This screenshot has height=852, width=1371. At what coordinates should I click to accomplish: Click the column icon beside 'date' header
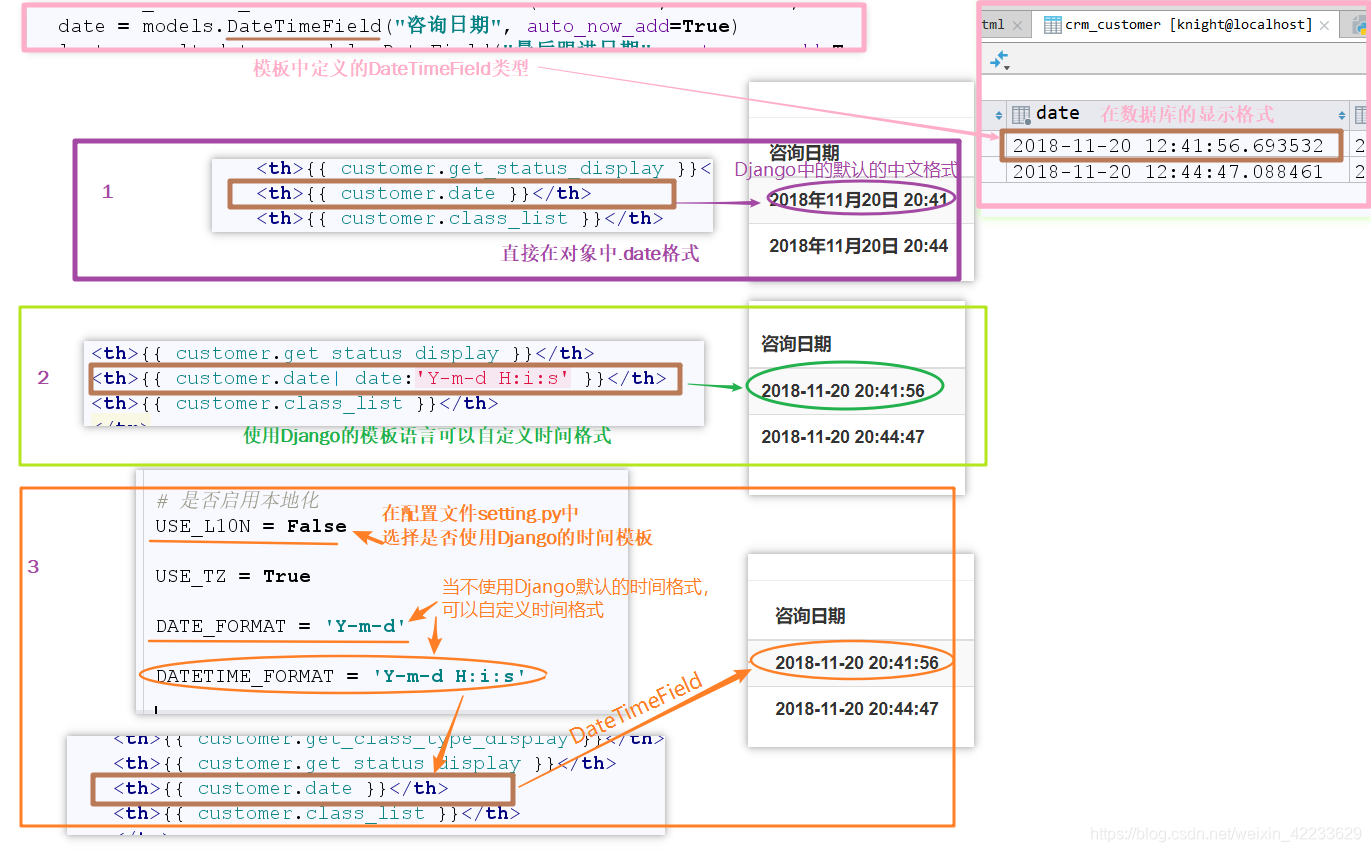[1021, 114]
